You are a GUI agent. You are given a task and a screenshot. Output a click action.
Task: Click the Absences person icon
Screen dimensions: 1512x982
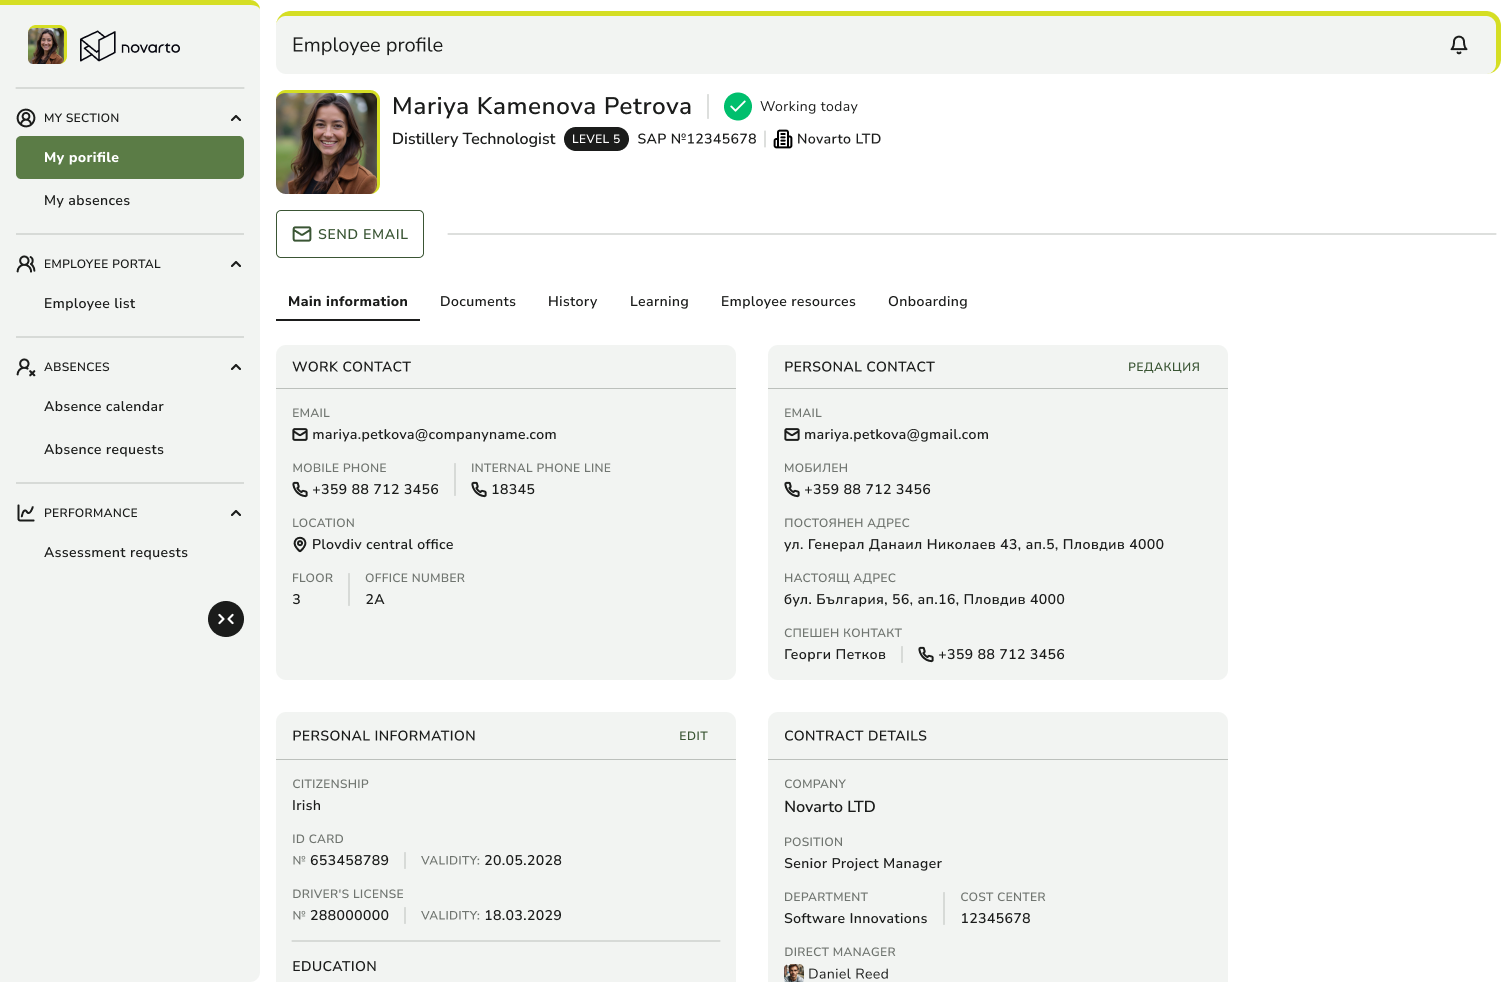26,367
